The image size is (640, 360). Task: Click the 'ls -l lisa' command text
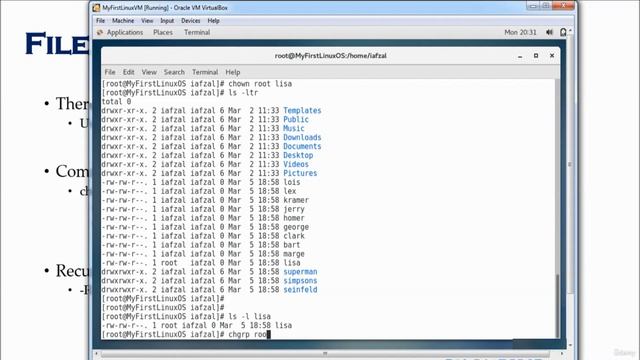(x=249, y=317)
